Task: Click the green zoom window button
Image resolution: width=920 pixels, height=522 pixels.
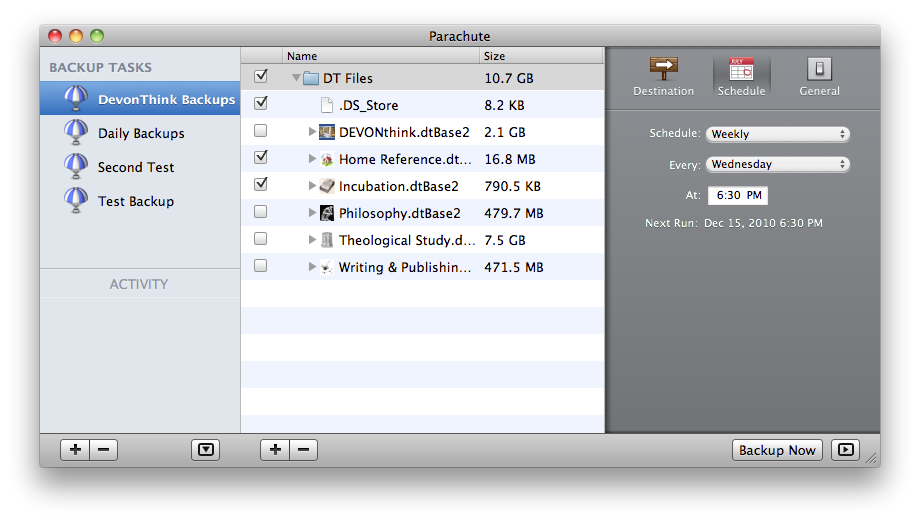Action: click(x=97, y=36)
